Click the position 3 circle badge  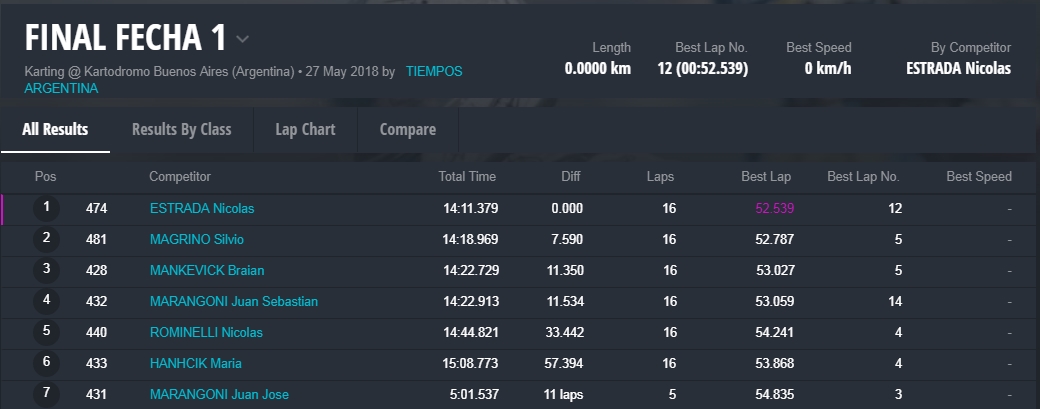tap(46, 270)
